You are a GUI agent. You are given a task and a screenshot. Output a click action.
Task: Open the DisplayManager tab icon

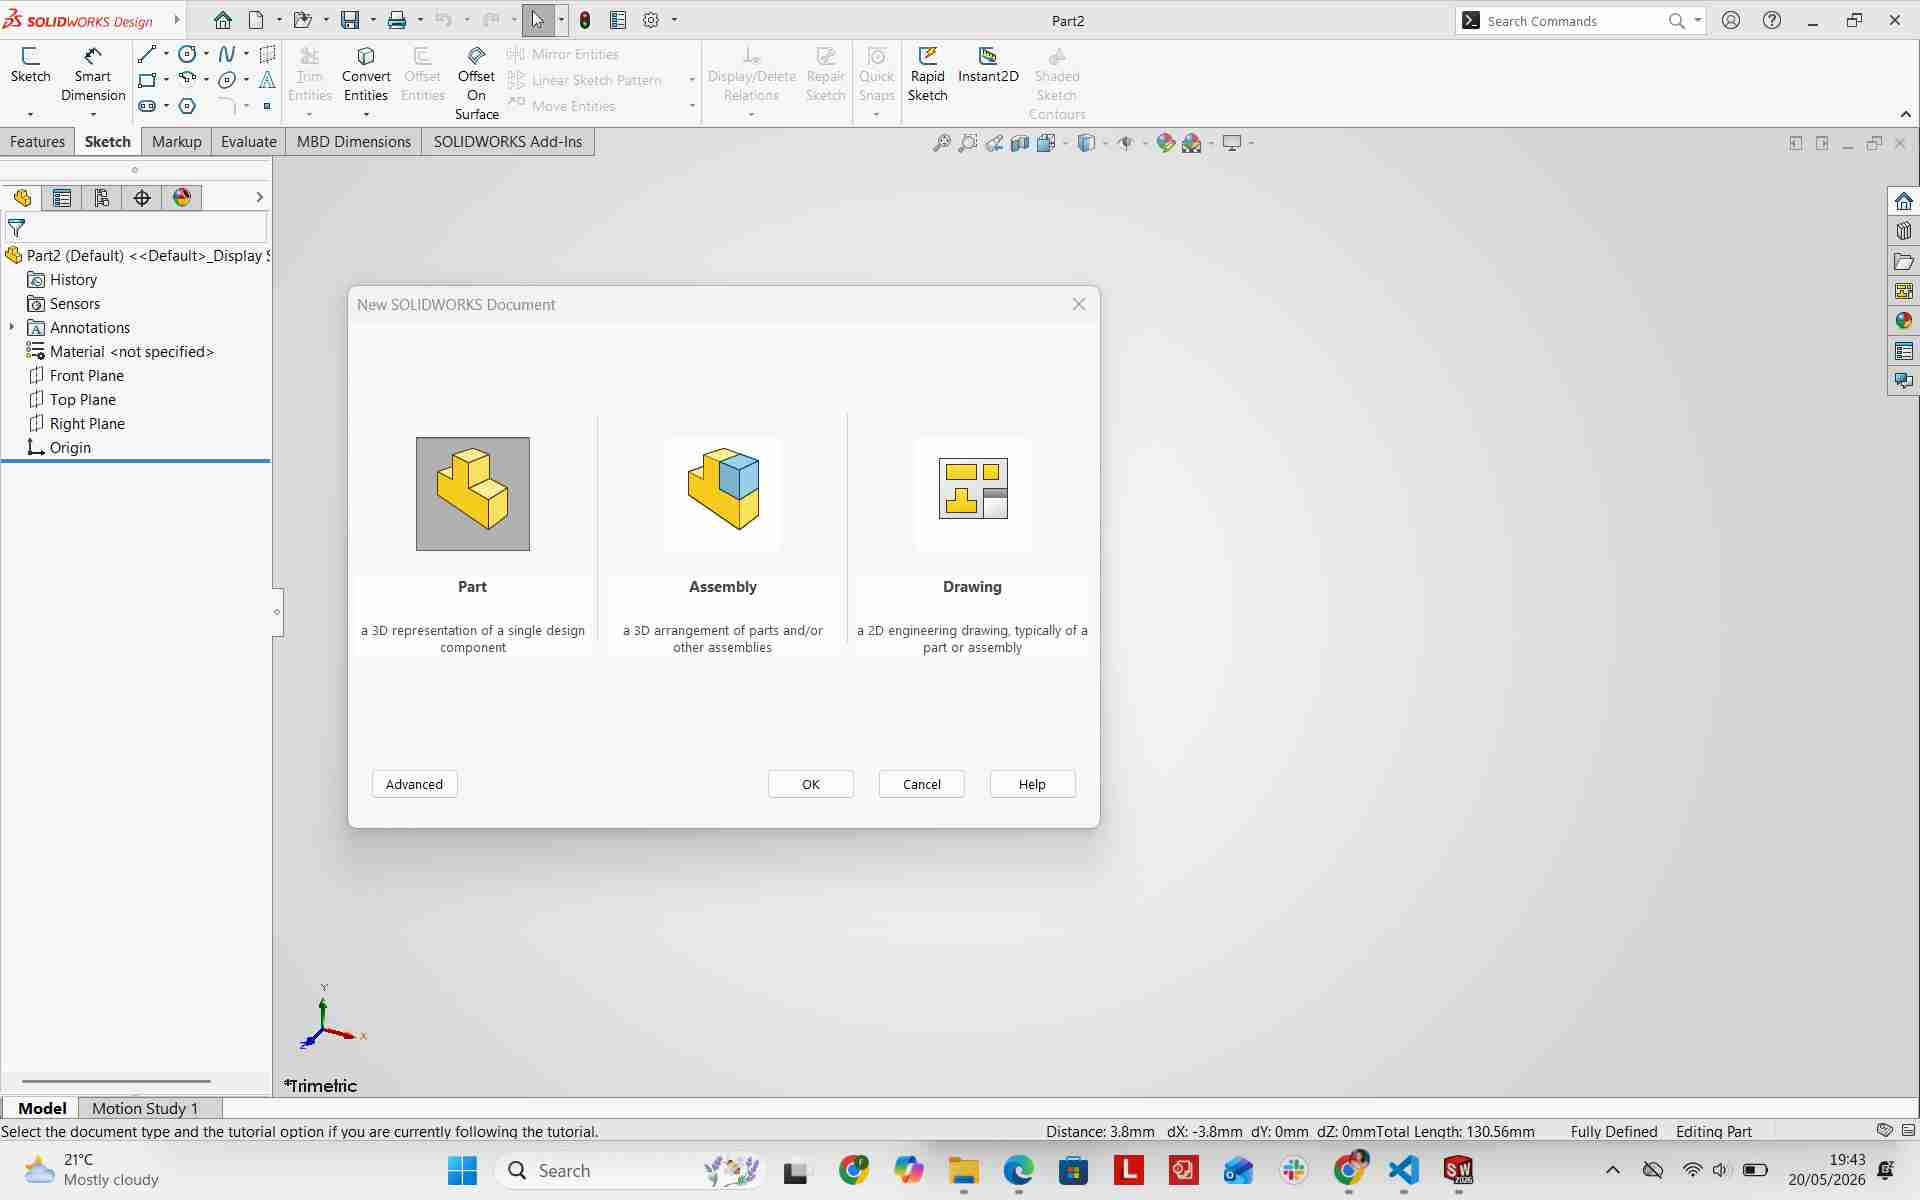tap(182, 198)
